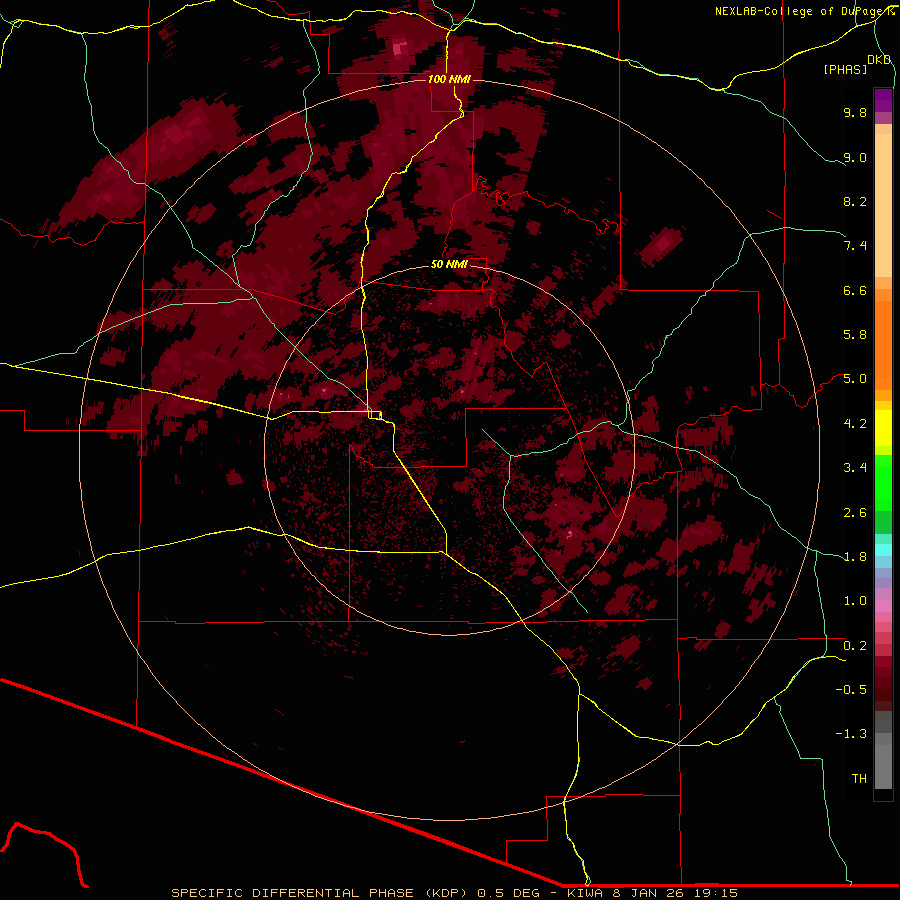
Task: Click the cyan segment of the color bar
Action: coord(883,550)
